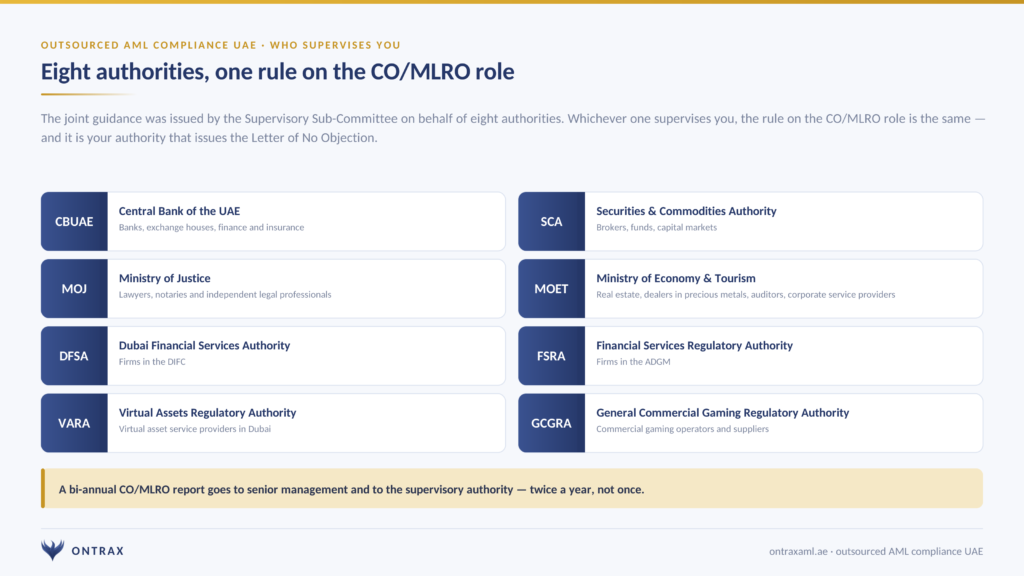
Task: Click 'Virtual asset service providers in Dubai'
Action: coord(195,429)
